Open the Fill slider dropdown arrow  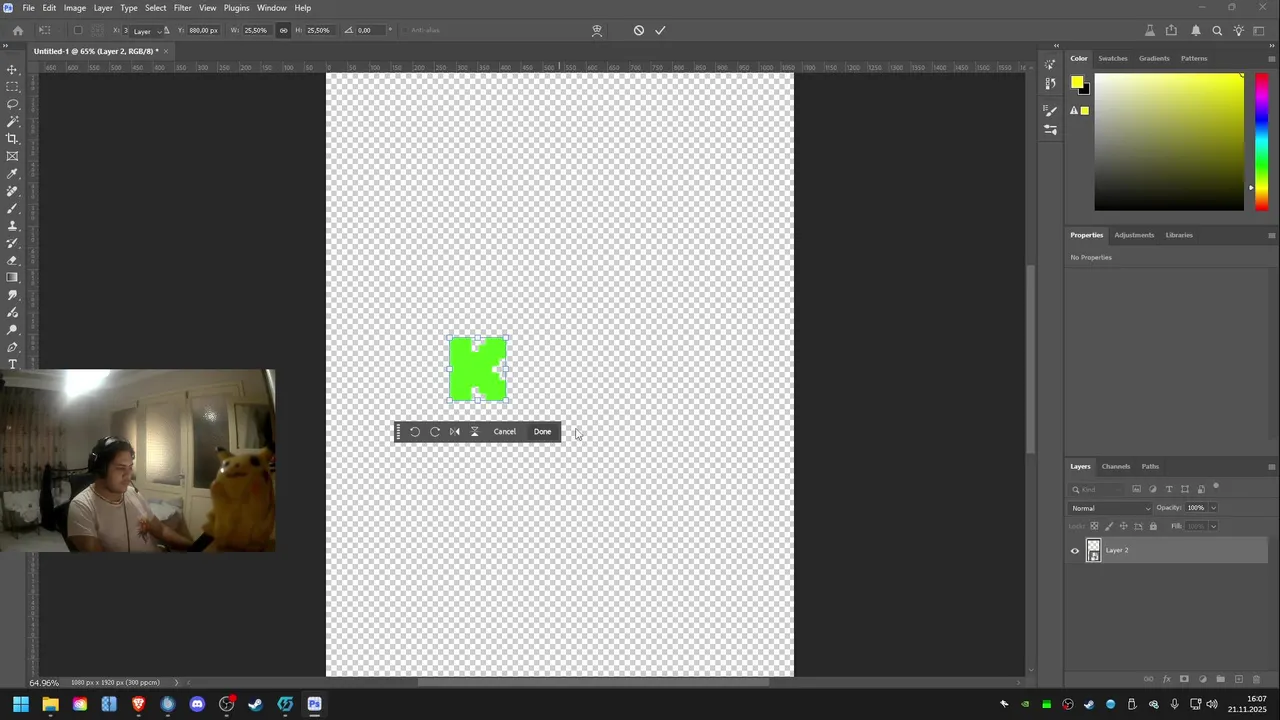pyautogui.click(x=1213, y=526)
